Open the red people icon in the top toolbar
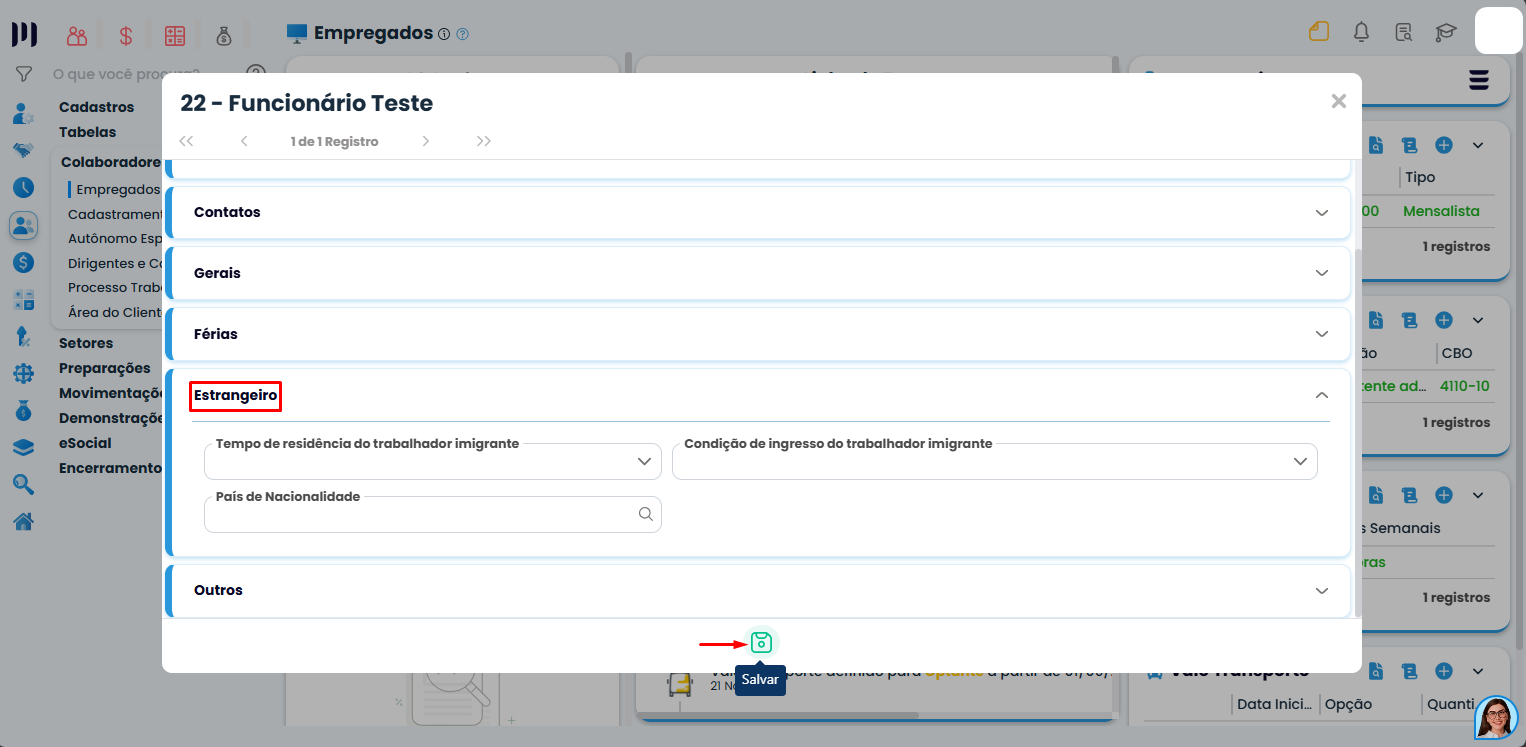This screenshot has height=747, width=1526. coord(77,35)
